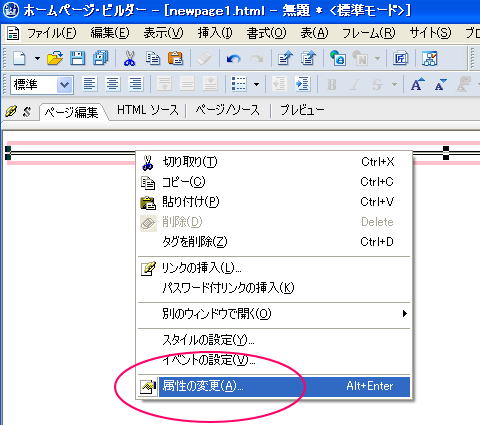The image size is (480, 425).
Task: Click the open folder icon
Action: coord(55,59)
